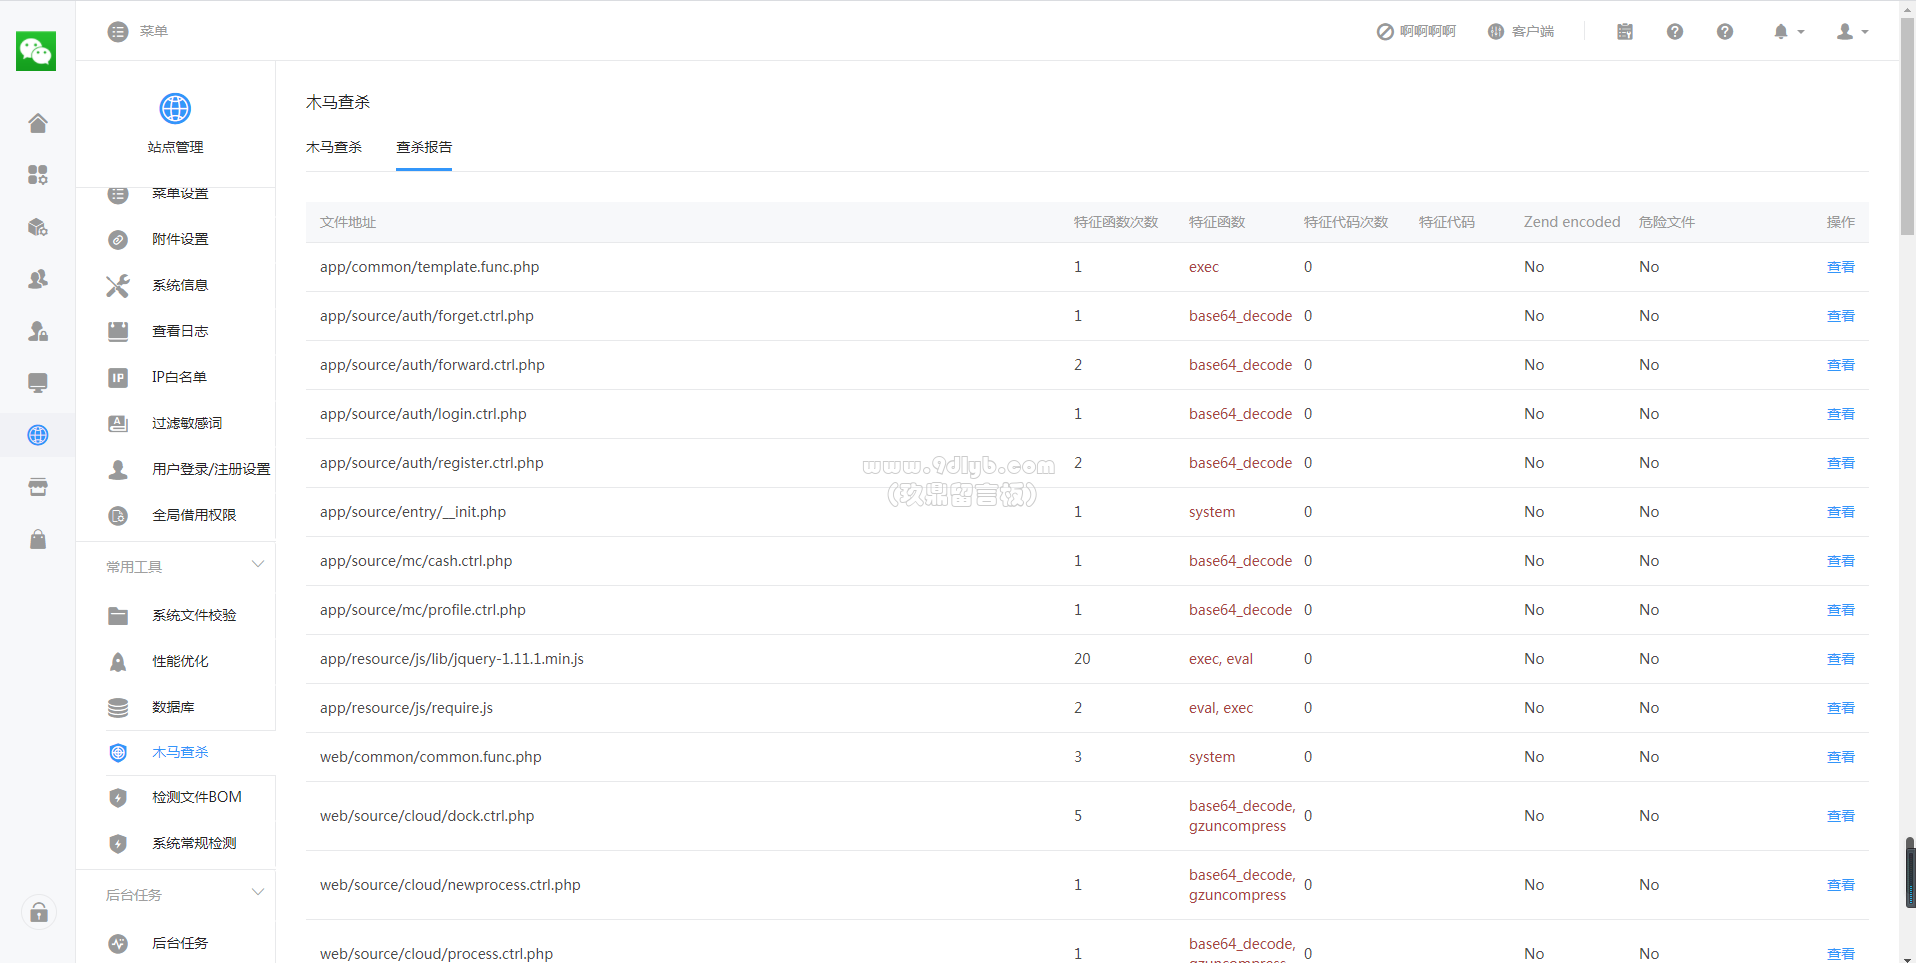Open the home icon in left rail
Viewport: 1916px width, 963px height.
pos(38,123)
